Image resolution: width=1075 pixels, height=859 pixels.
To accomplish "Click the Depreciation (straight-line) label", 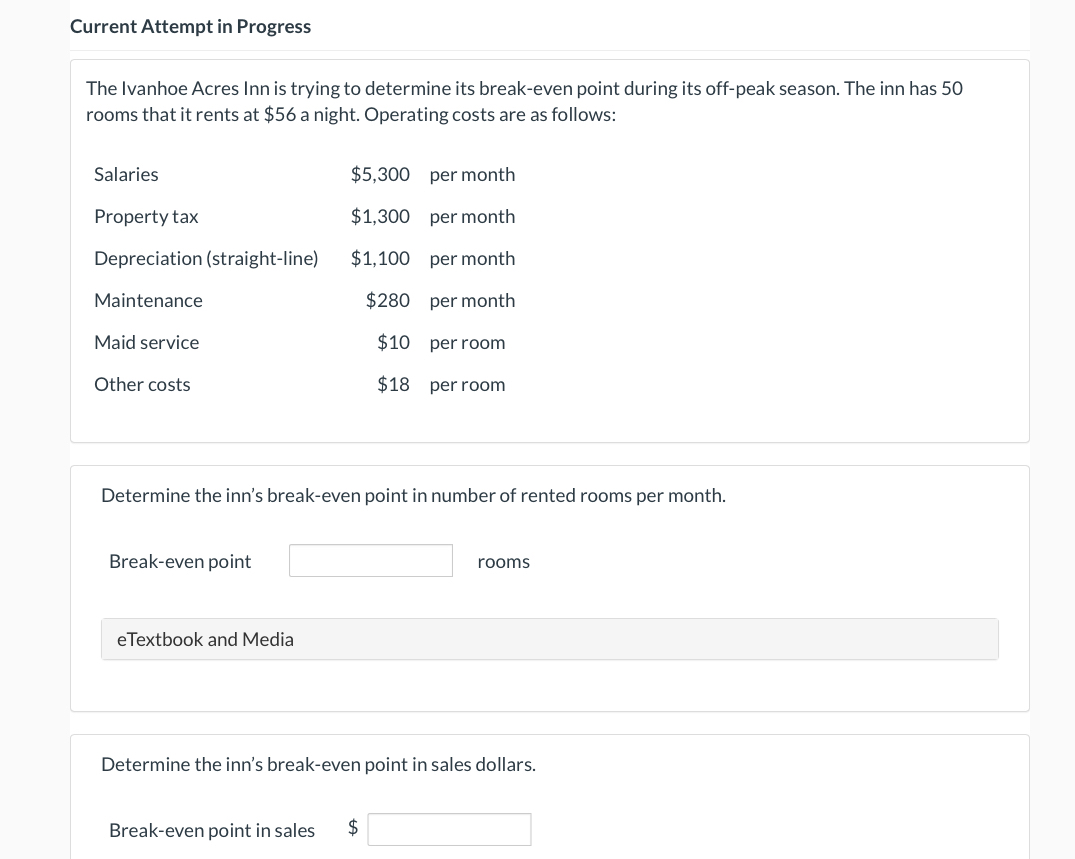I will 206,258.
